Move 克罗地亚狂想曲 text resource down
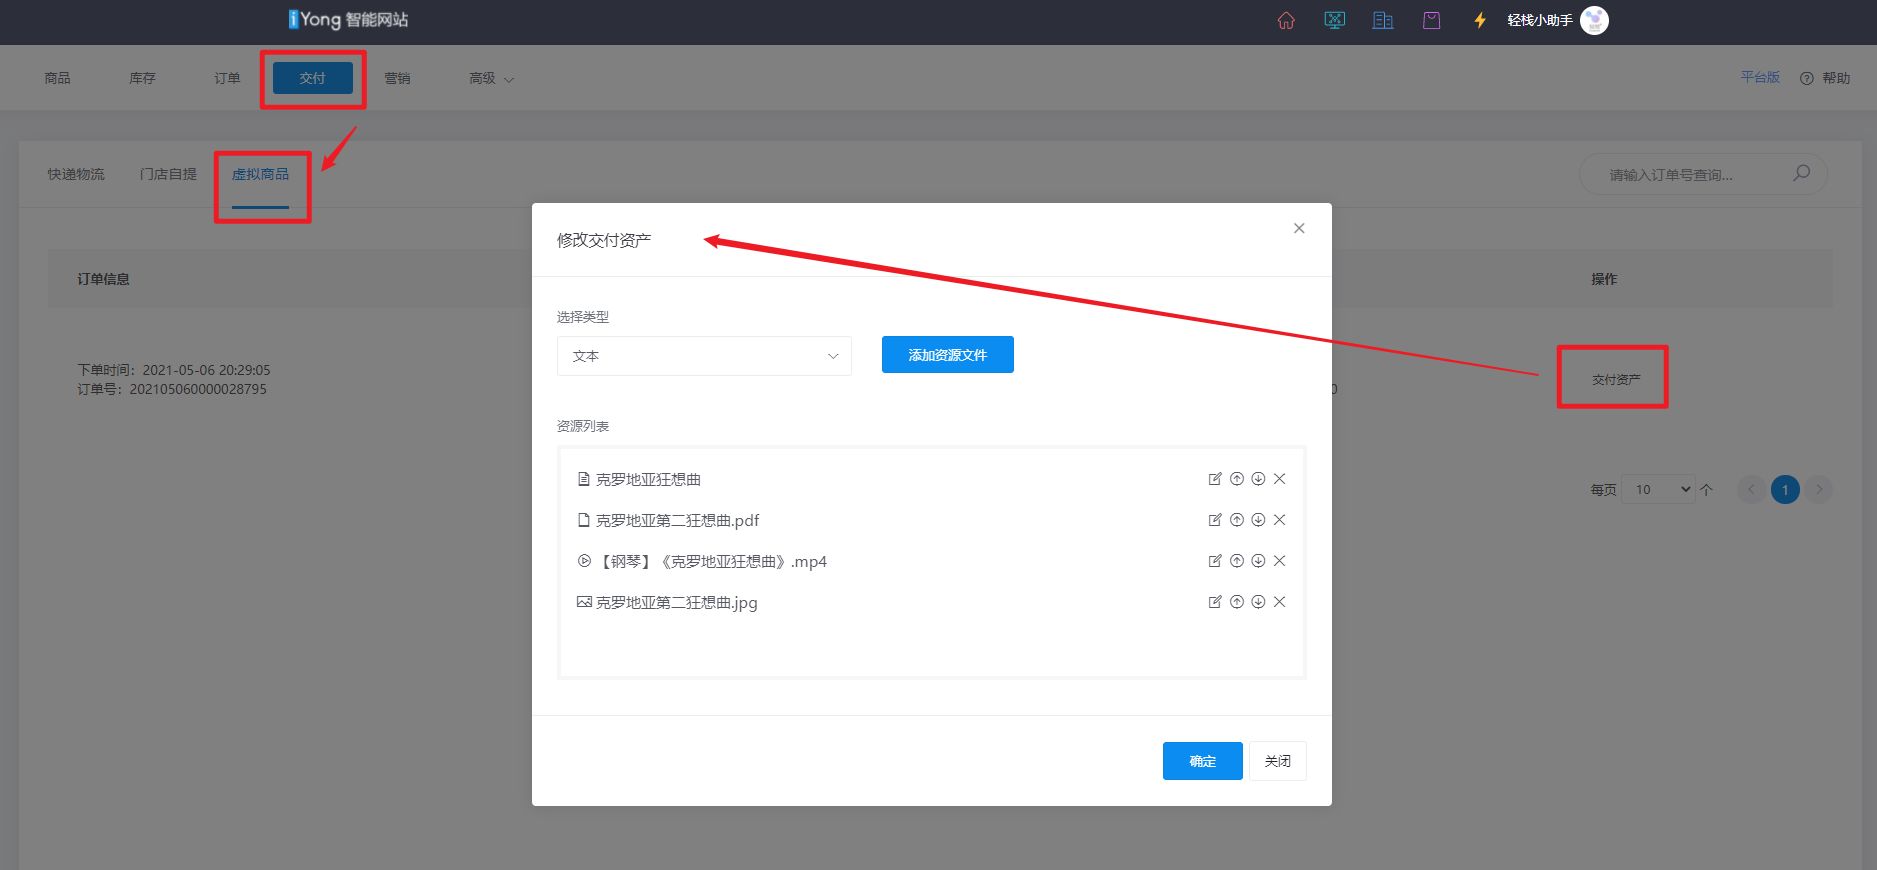Image resolution: width=1877 pixels, height=870 pixels. [x=1258, y=479]
